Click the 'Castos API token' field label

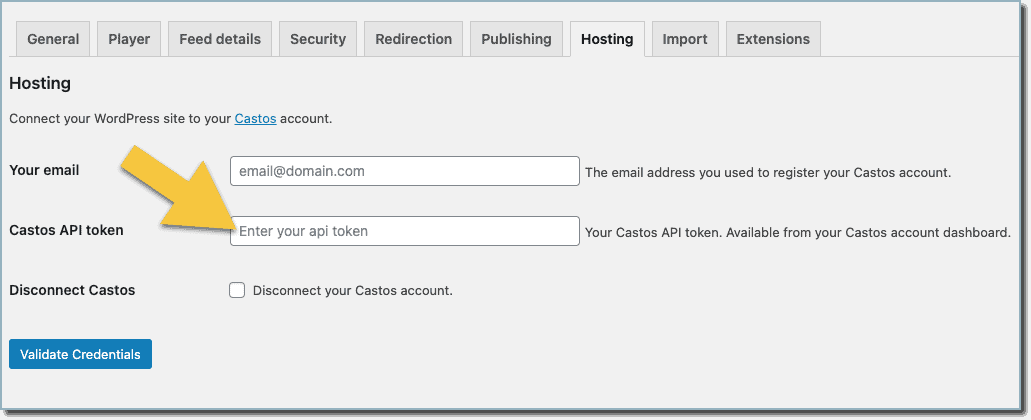point(66,230)
